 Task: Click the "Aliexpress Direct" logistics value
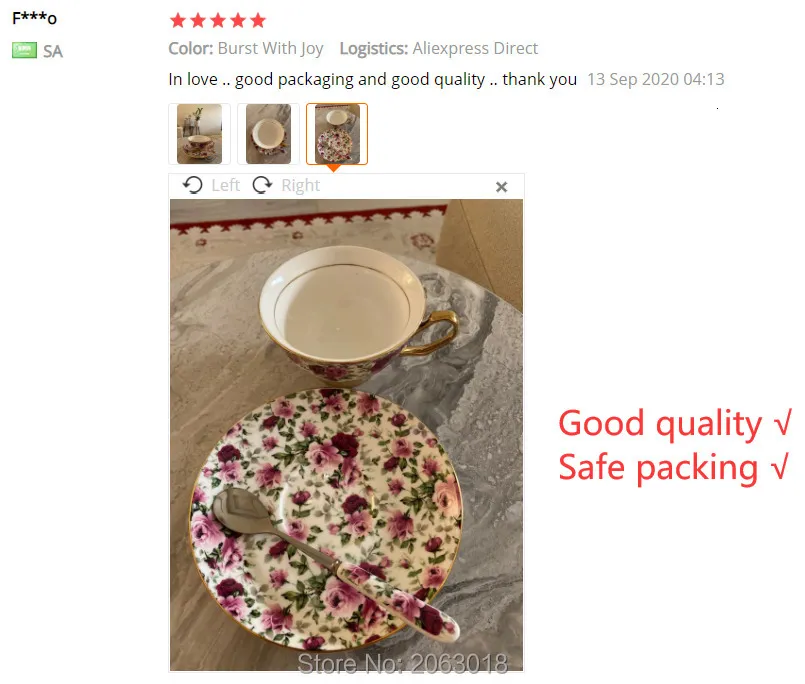475,48
